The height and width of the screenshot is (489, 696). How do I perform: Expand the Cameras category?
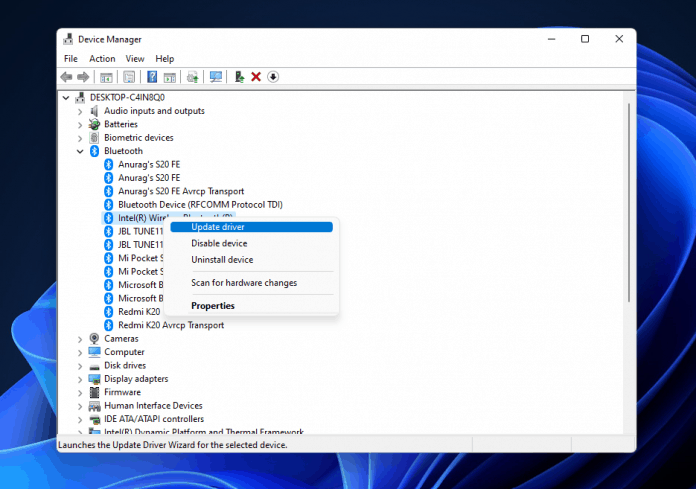[x=80, y=339]
